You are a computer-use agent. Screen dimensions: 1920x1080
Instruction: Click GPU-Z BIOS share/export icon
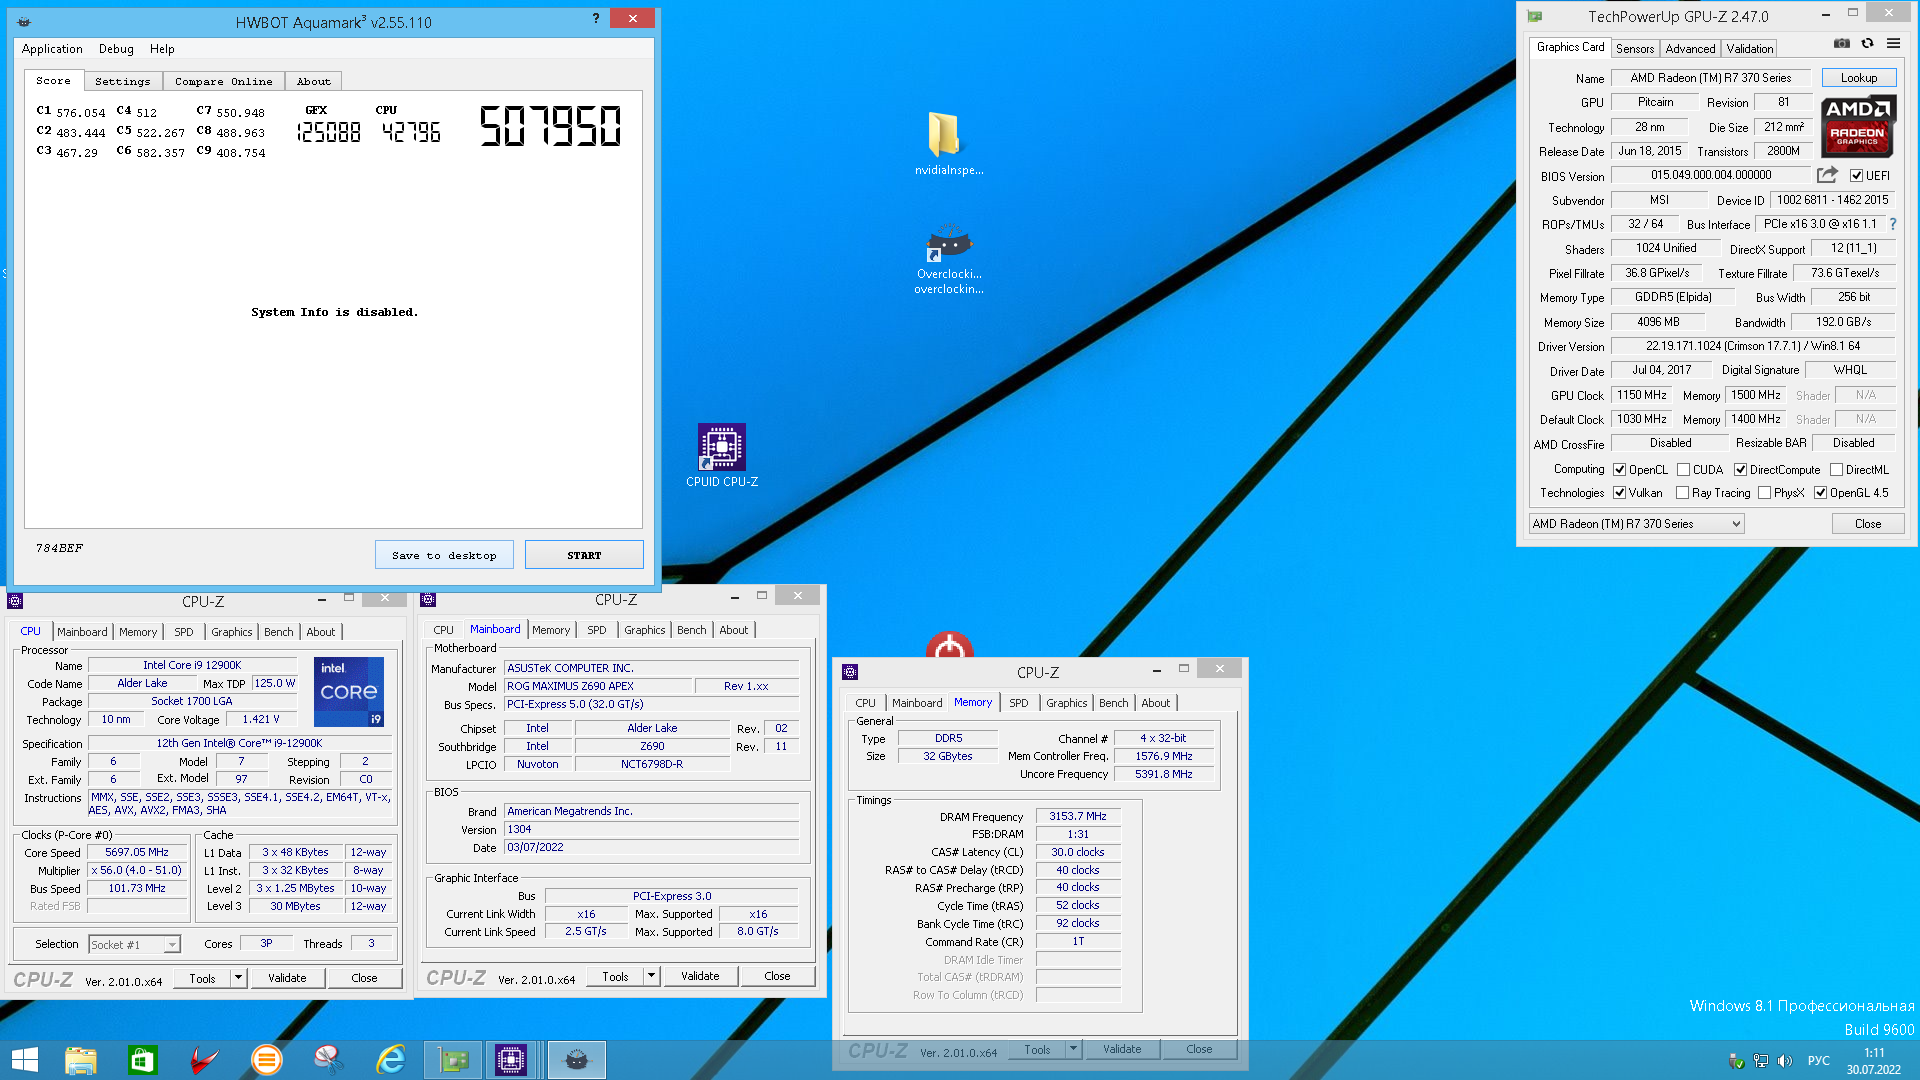1827,175
